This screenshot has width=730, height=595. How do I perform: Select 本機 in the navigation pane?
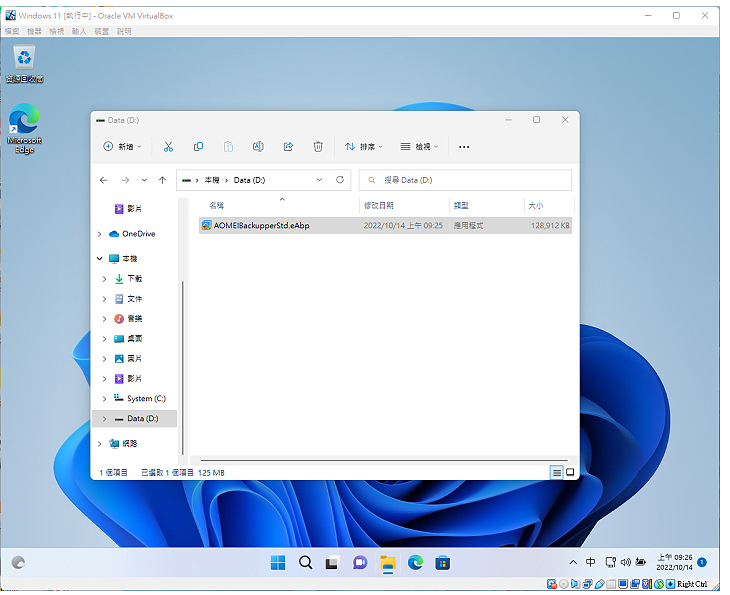[x=129, y=258]
